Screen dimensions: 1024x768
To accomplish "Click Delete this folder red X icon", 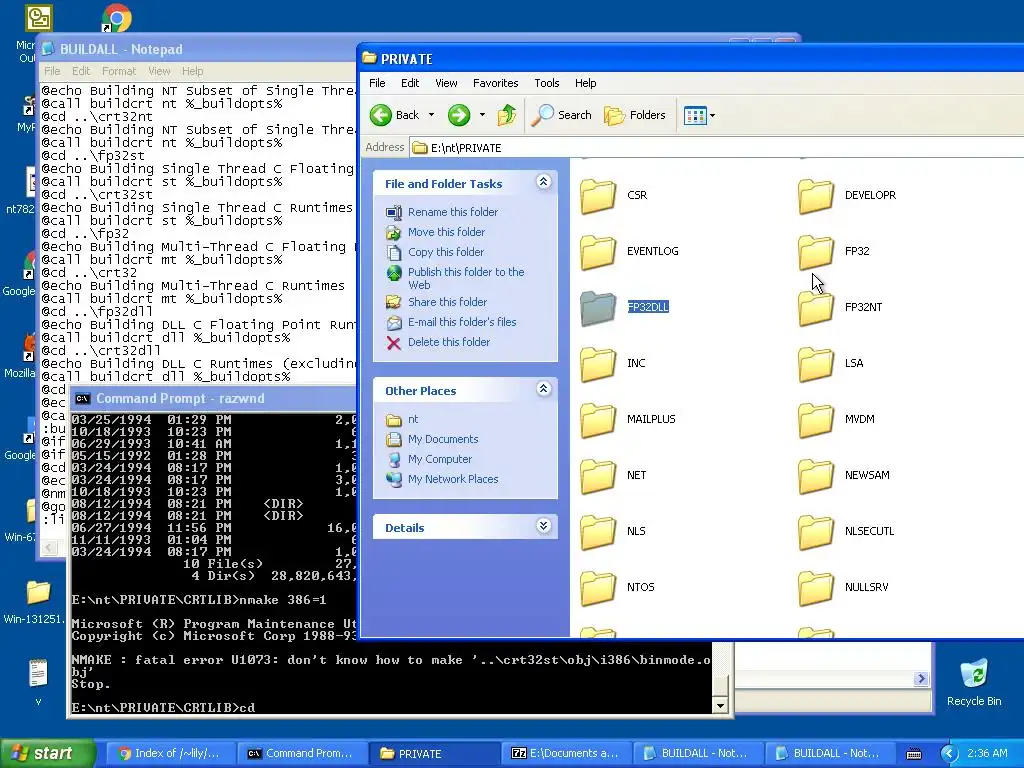I will (x=393, y=342).
